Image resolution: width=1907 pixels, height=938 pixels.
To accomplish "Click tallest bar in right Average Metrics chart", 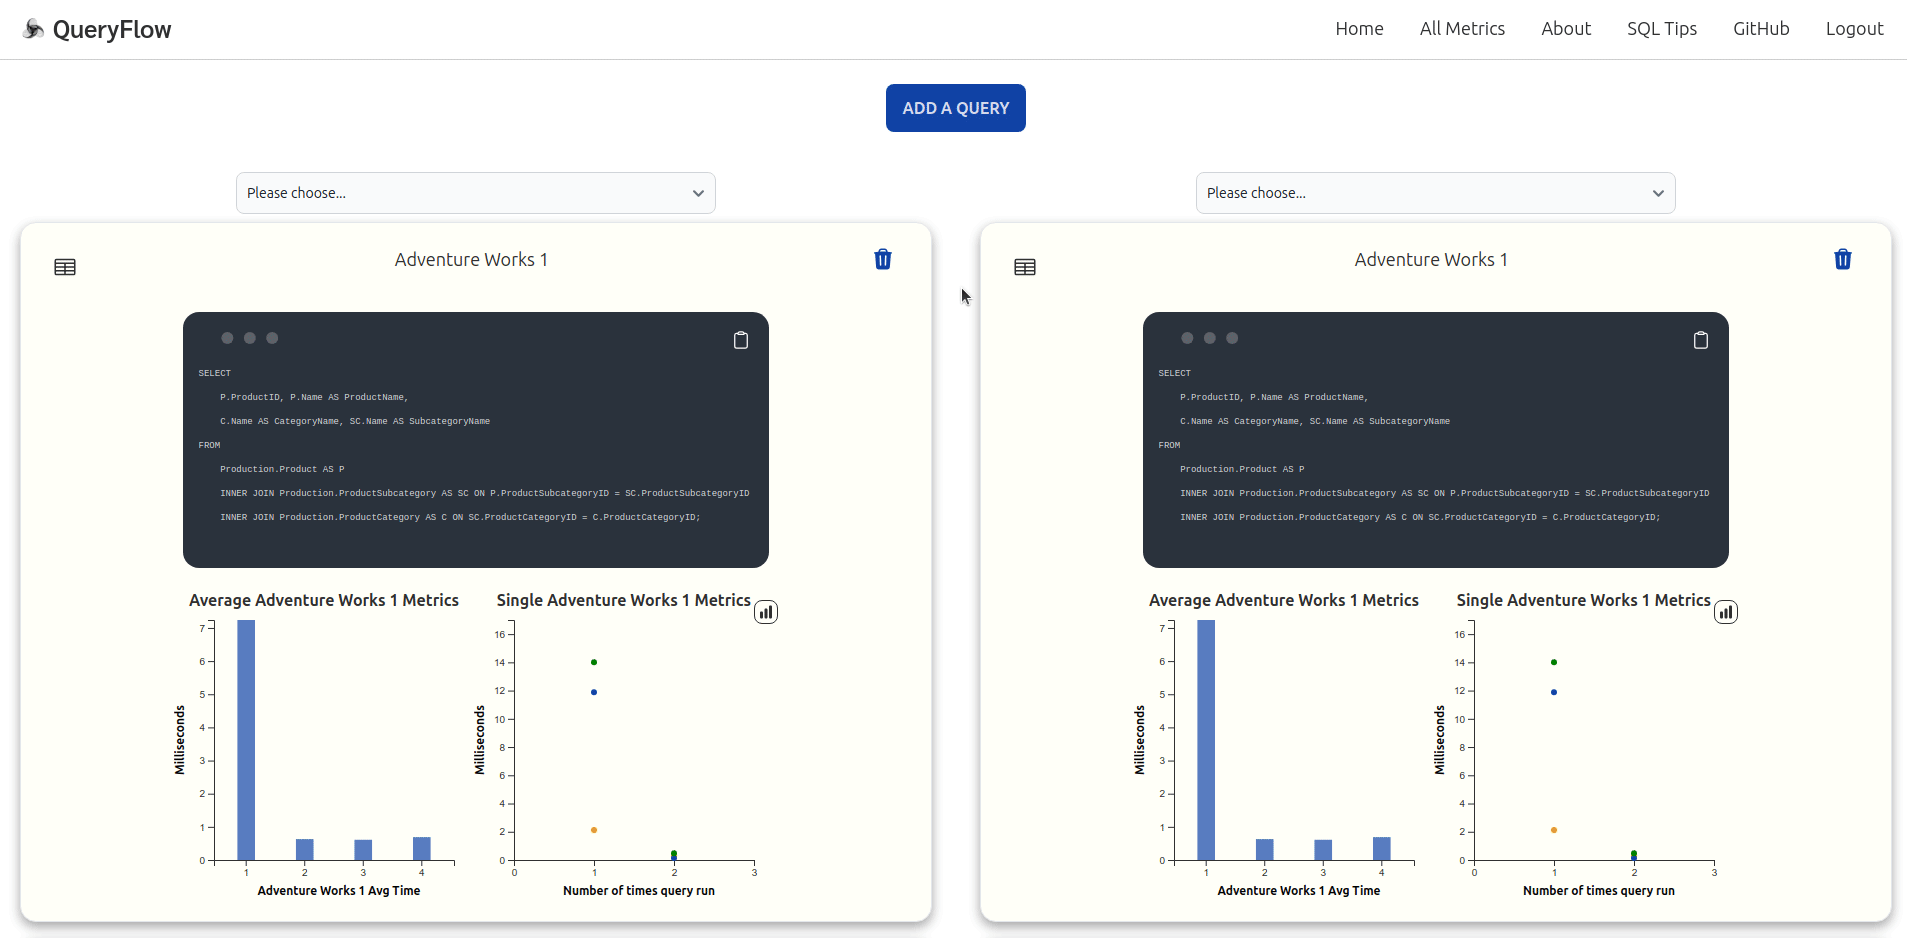I will tap(1206, 740).
